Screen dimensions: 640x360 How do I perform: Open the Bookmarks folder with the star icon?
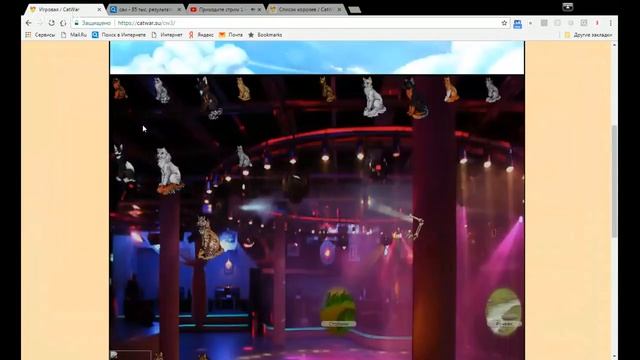pyautogui.click(x=265, y=35)
